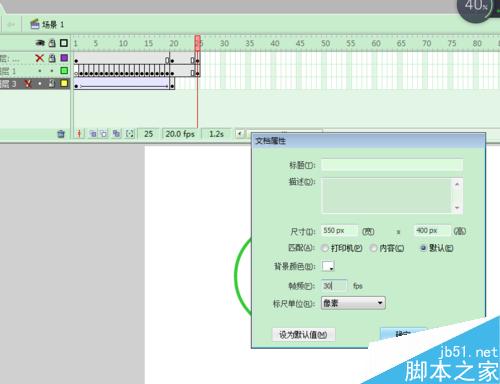The height and width of the screenshot is (384, 500).
Task: Show the top layer by clicking its red X
Action: 40,58
